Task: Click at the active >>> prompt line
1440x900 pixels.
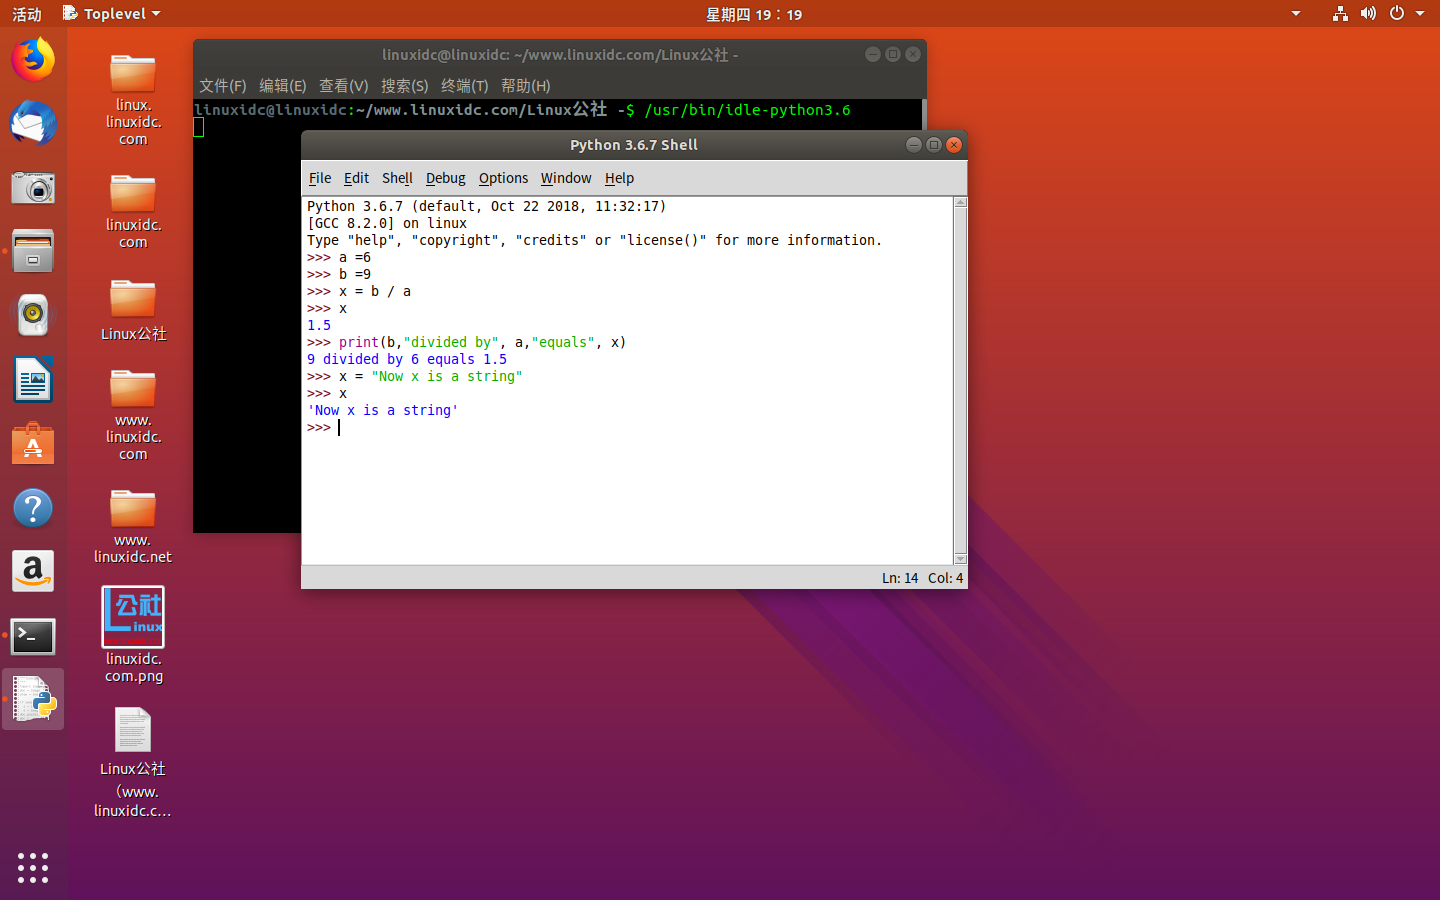Action: [x=323, y=428]
